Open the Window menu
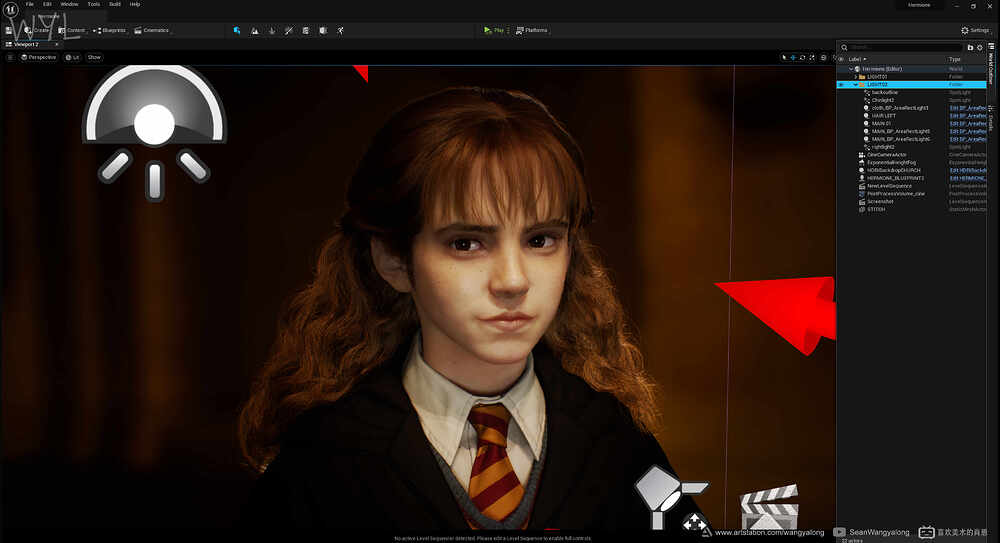1000x543 pixels. pos(69,4)
